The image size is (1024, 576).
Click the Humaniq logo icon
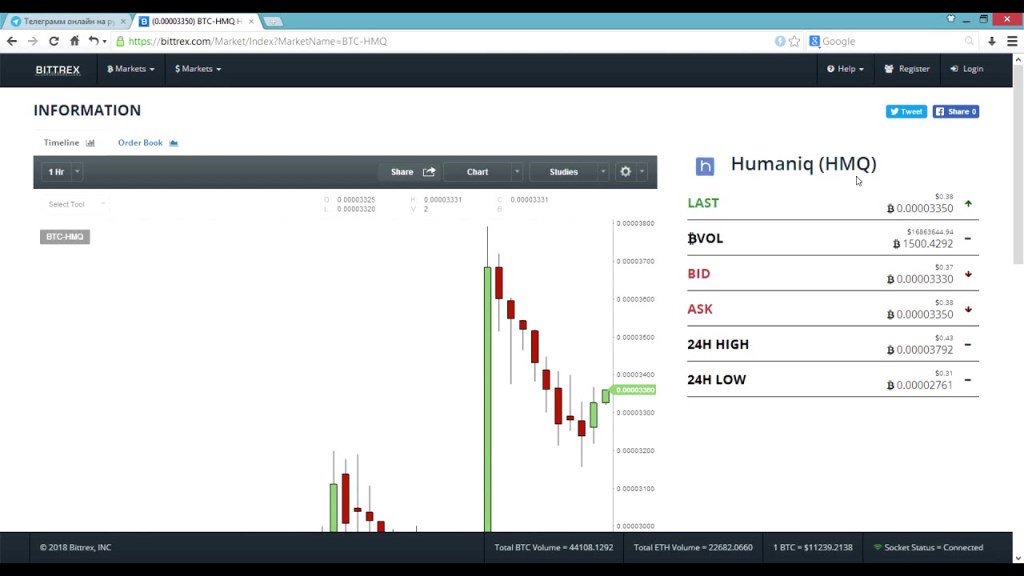[705, 166]
